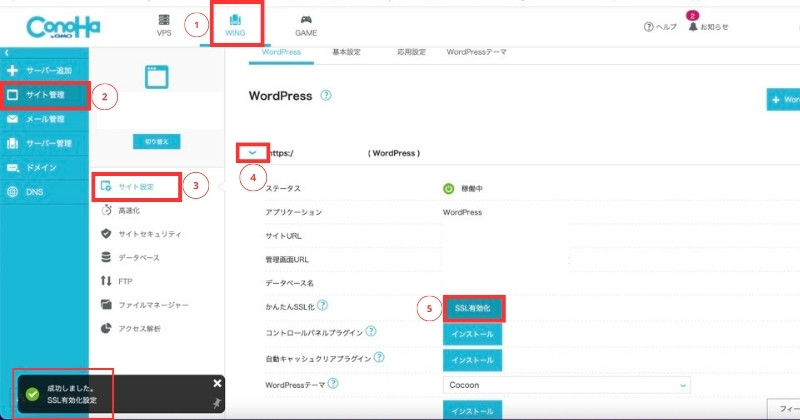Open the ヘルプ help link

click(660, 27)
